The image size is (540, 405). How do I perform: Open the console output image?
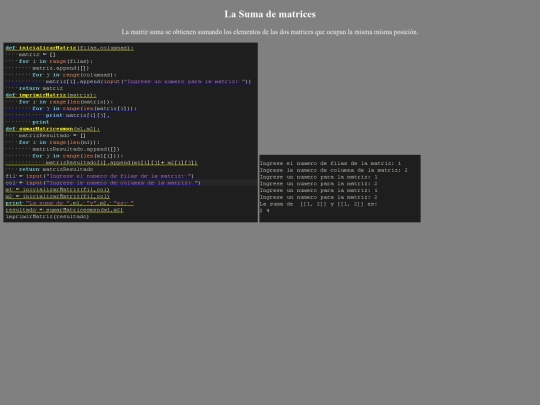pos(340,188)
